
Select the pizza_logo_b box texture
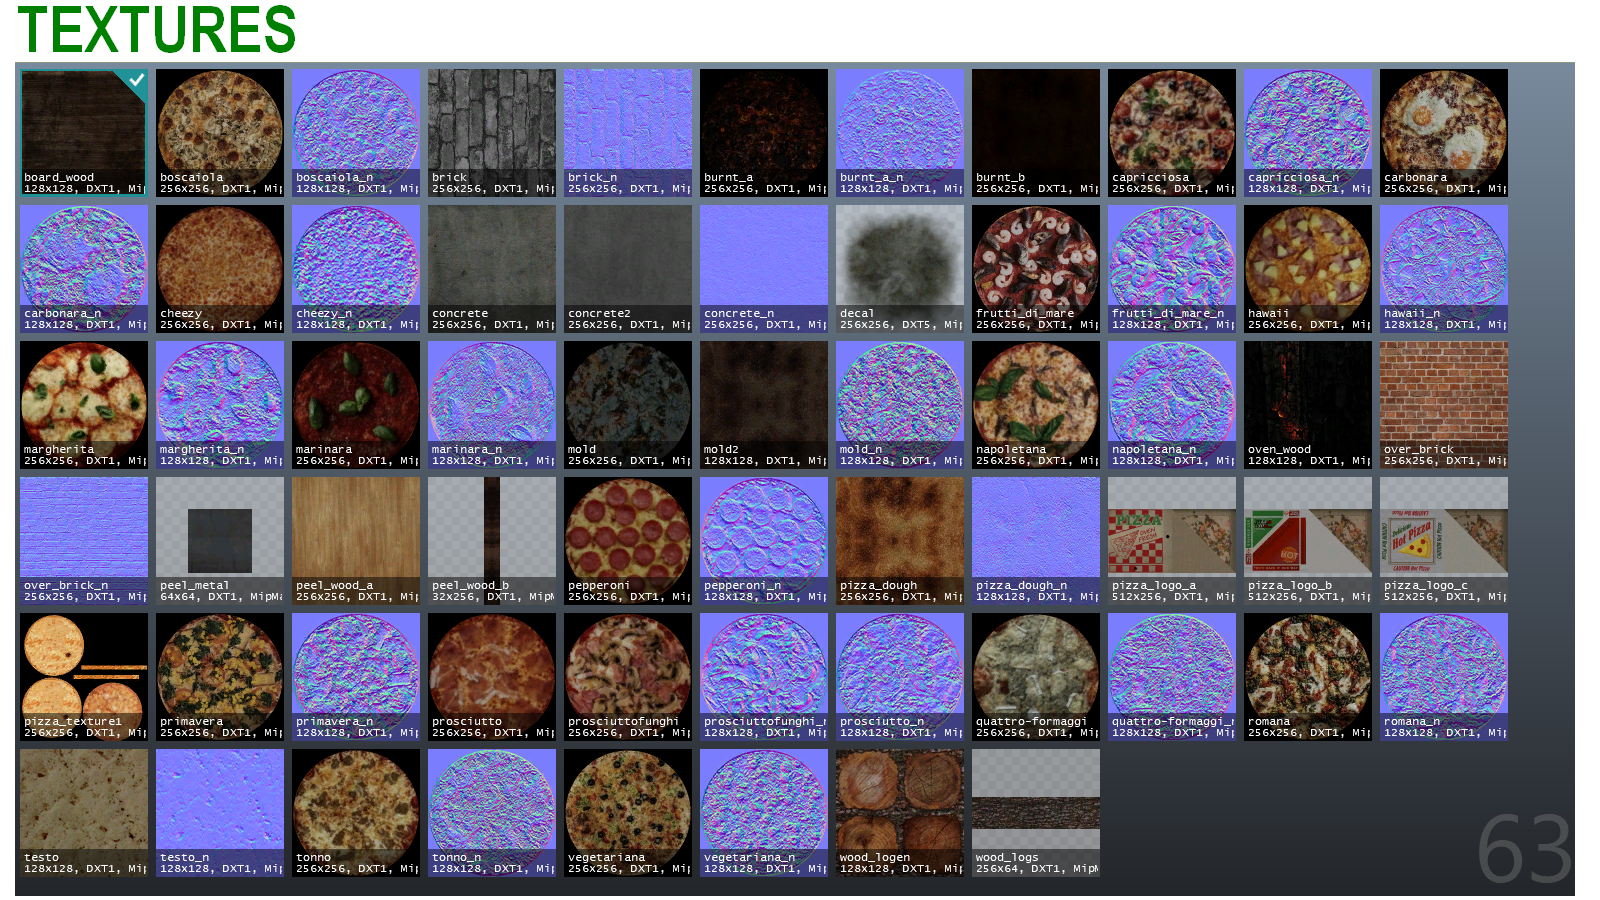pyautogui.click(x=1308, y=541)
